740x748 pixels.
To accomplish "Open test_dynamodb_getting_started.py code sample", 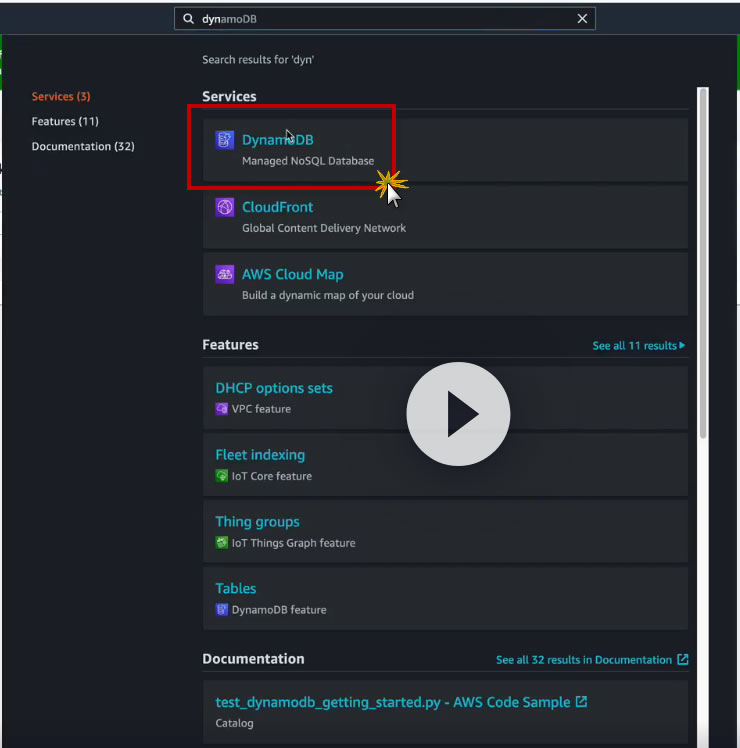I will (x=393, y=702).
